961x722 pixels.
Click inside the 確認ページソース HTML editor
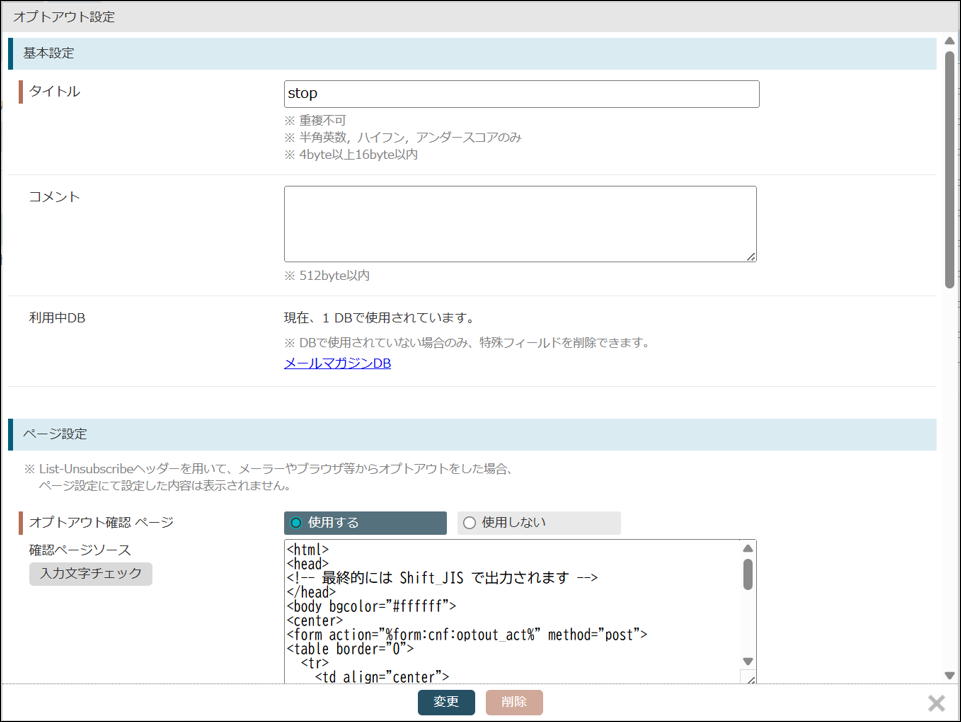[510, 610]
